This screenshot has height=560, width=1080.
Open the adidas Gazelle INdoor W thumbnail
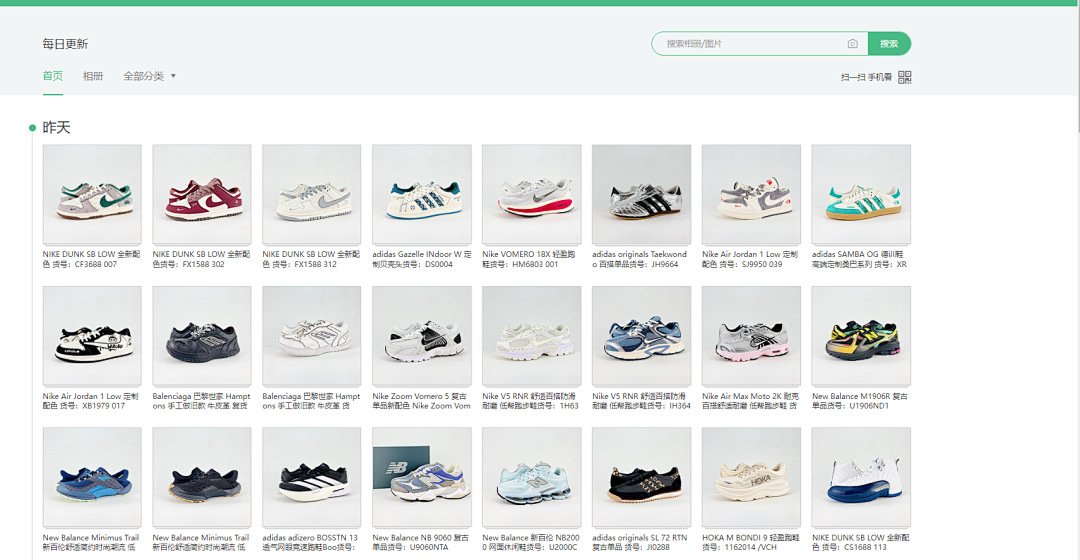click(422, 194)
